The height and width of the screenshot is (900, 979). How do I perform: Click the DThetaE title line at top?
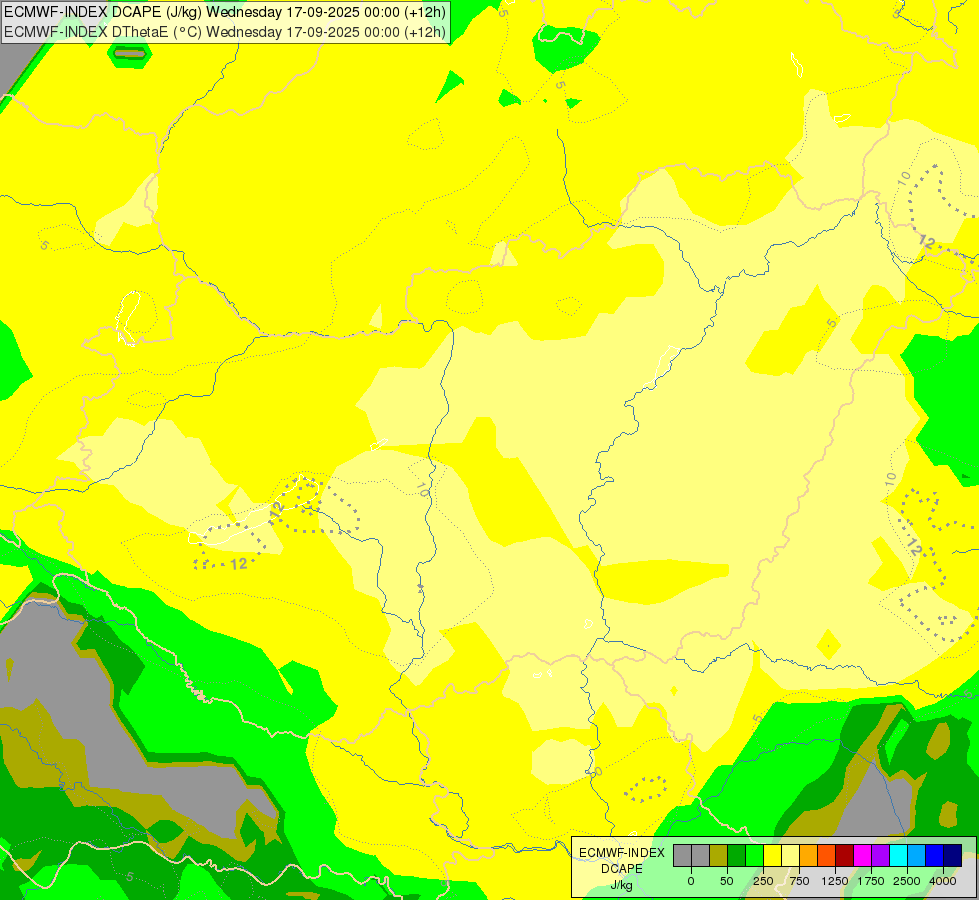(x=225, y=32)
